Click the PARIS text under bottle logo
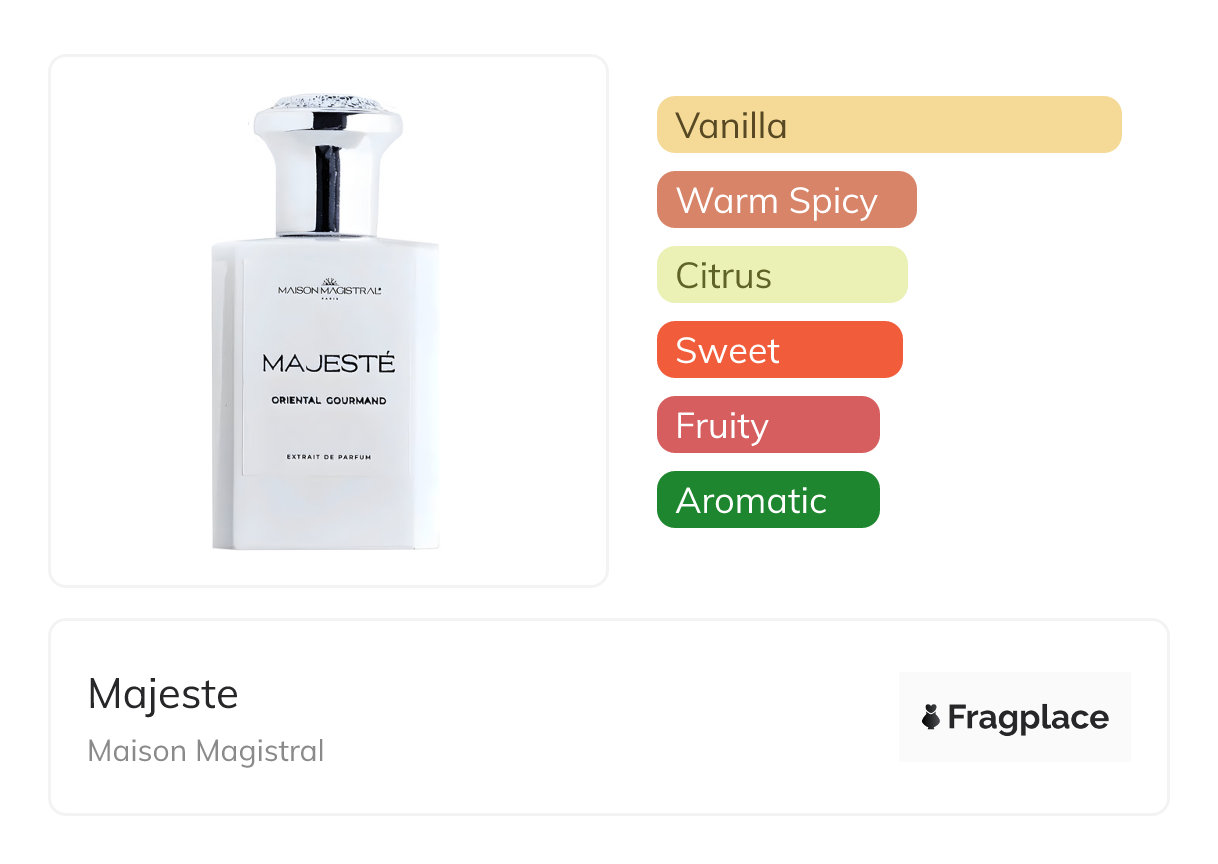1218x864 pixels. point(330,297)
